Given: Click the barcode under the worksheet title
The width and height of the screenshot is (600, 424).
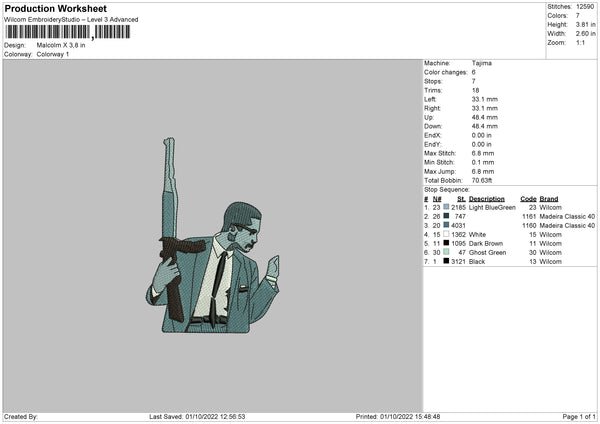Looking at the screenshot, I should click(x=68, y=32).
